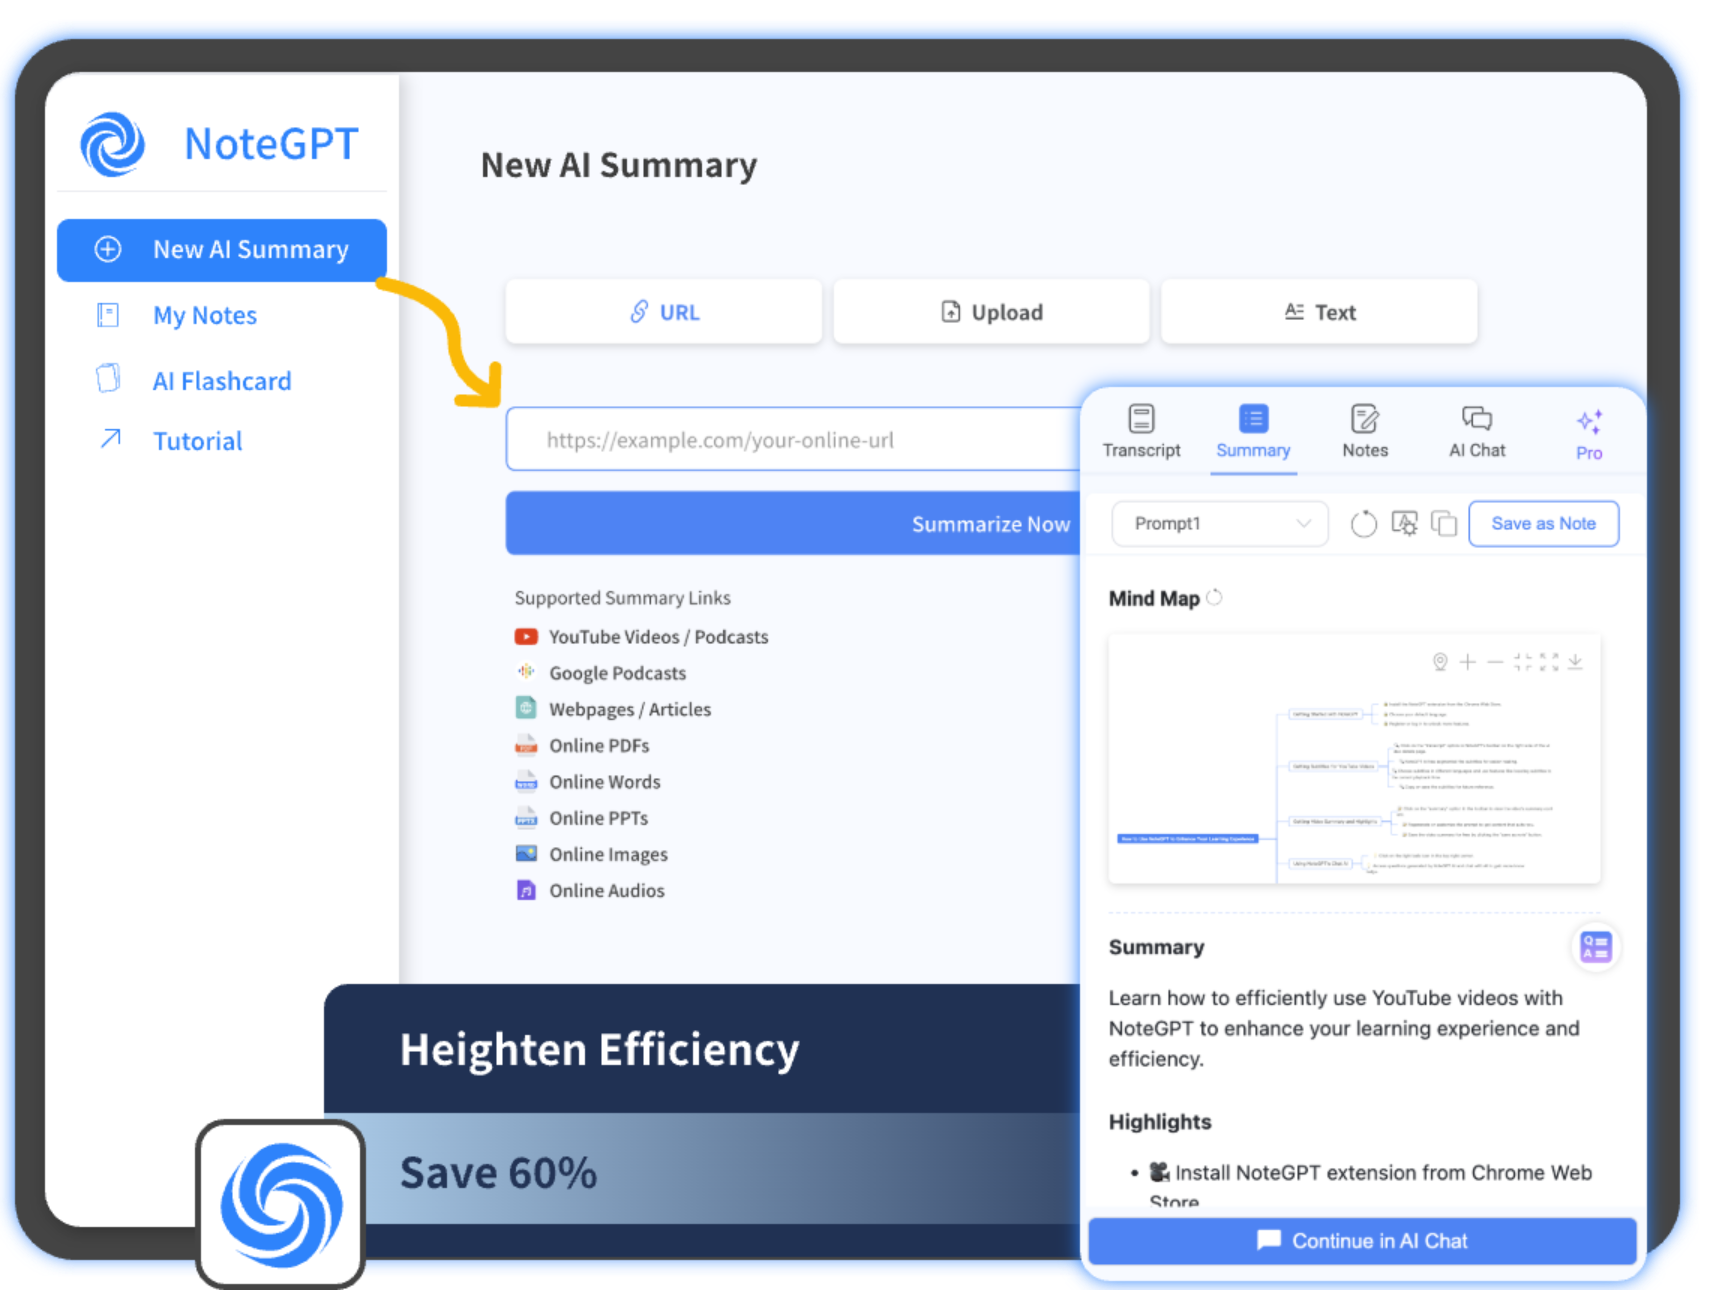Image resolution: width=1710 pixels, height=1290 pixels.
Task: Click the regenerate summary circular arrow icon
Action: [x=1363, y=524]
